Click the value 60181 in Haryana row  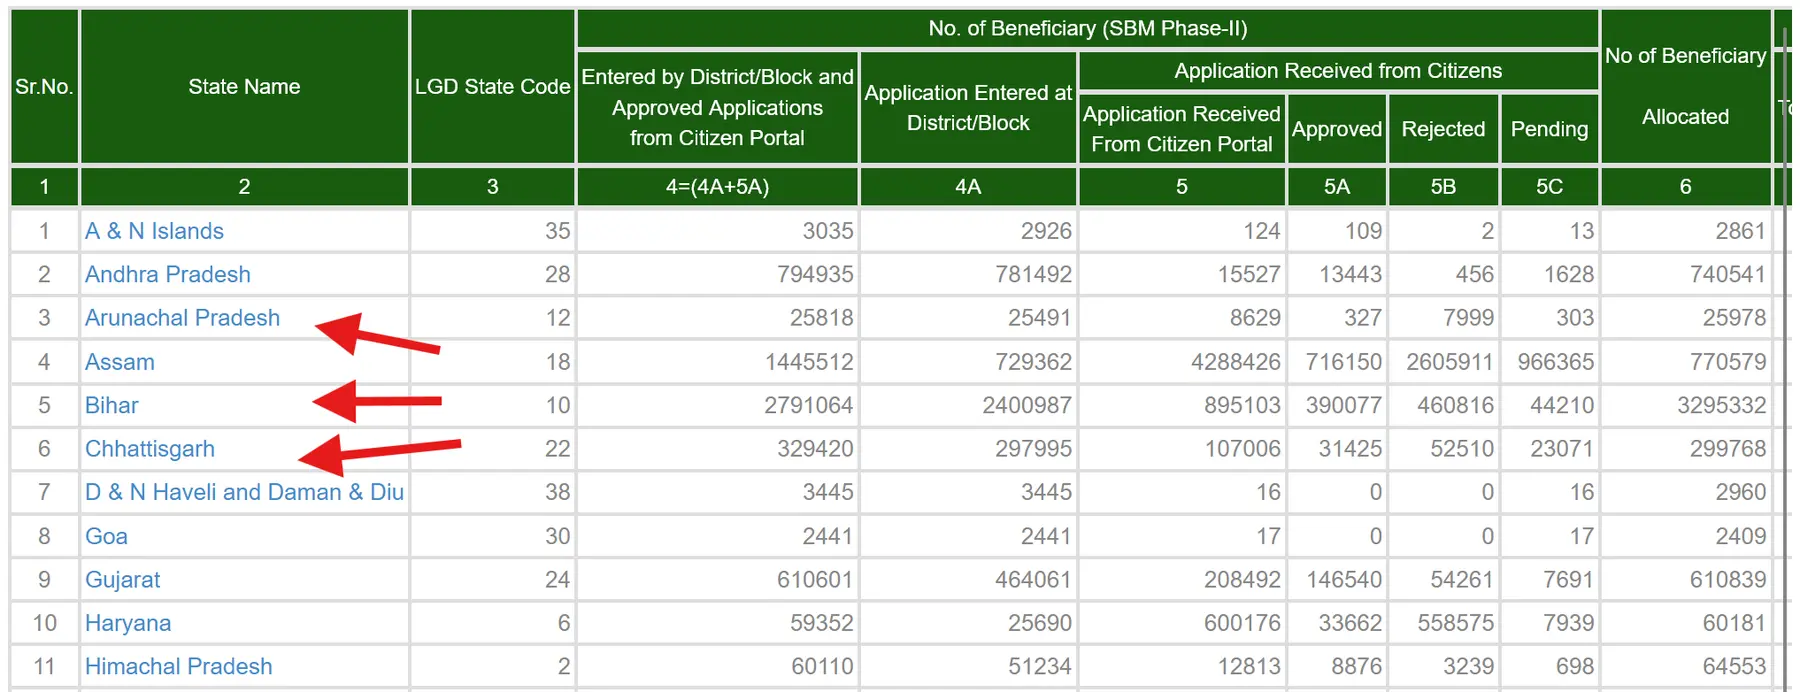[1734, 623]
